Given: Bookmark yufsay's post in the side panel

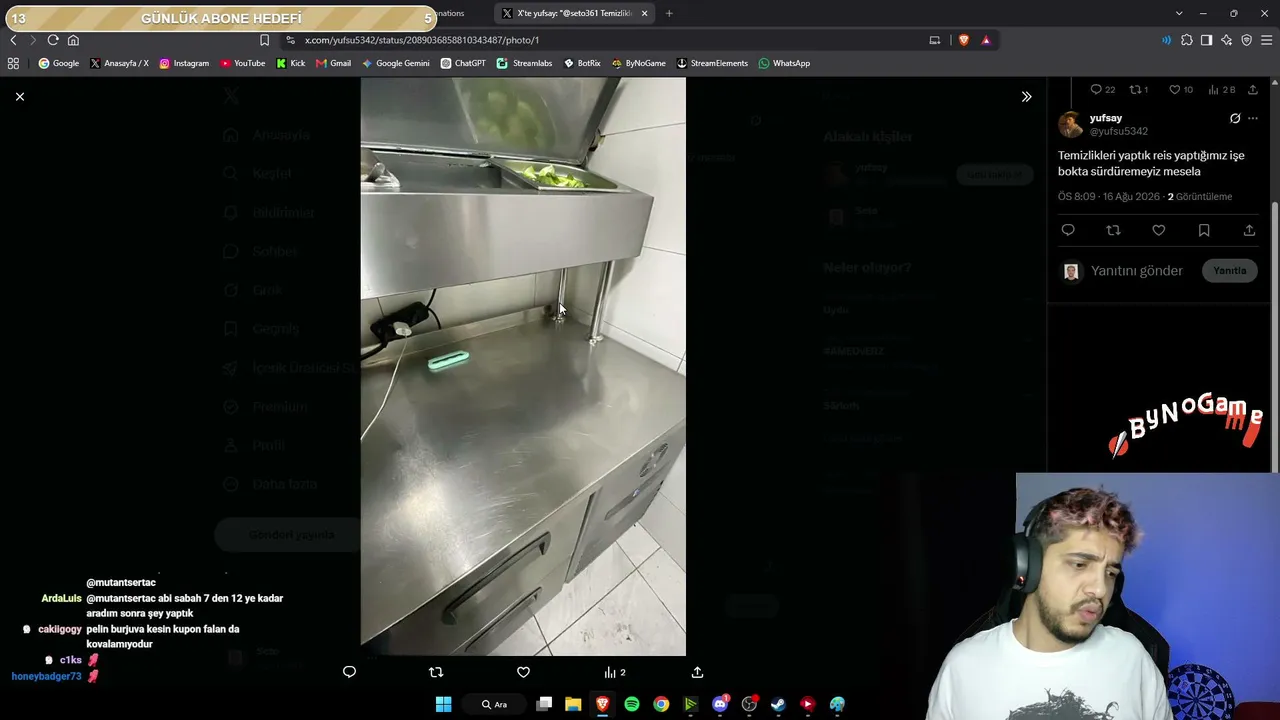Looking at the screenshot, I should 1204,230.
